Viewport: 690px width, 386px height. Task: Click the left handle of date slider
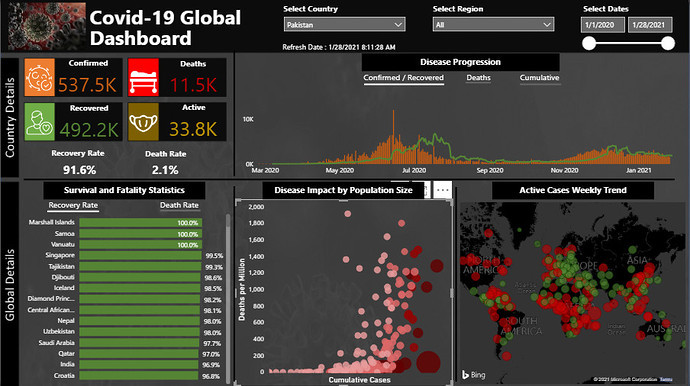coord(589,43)
